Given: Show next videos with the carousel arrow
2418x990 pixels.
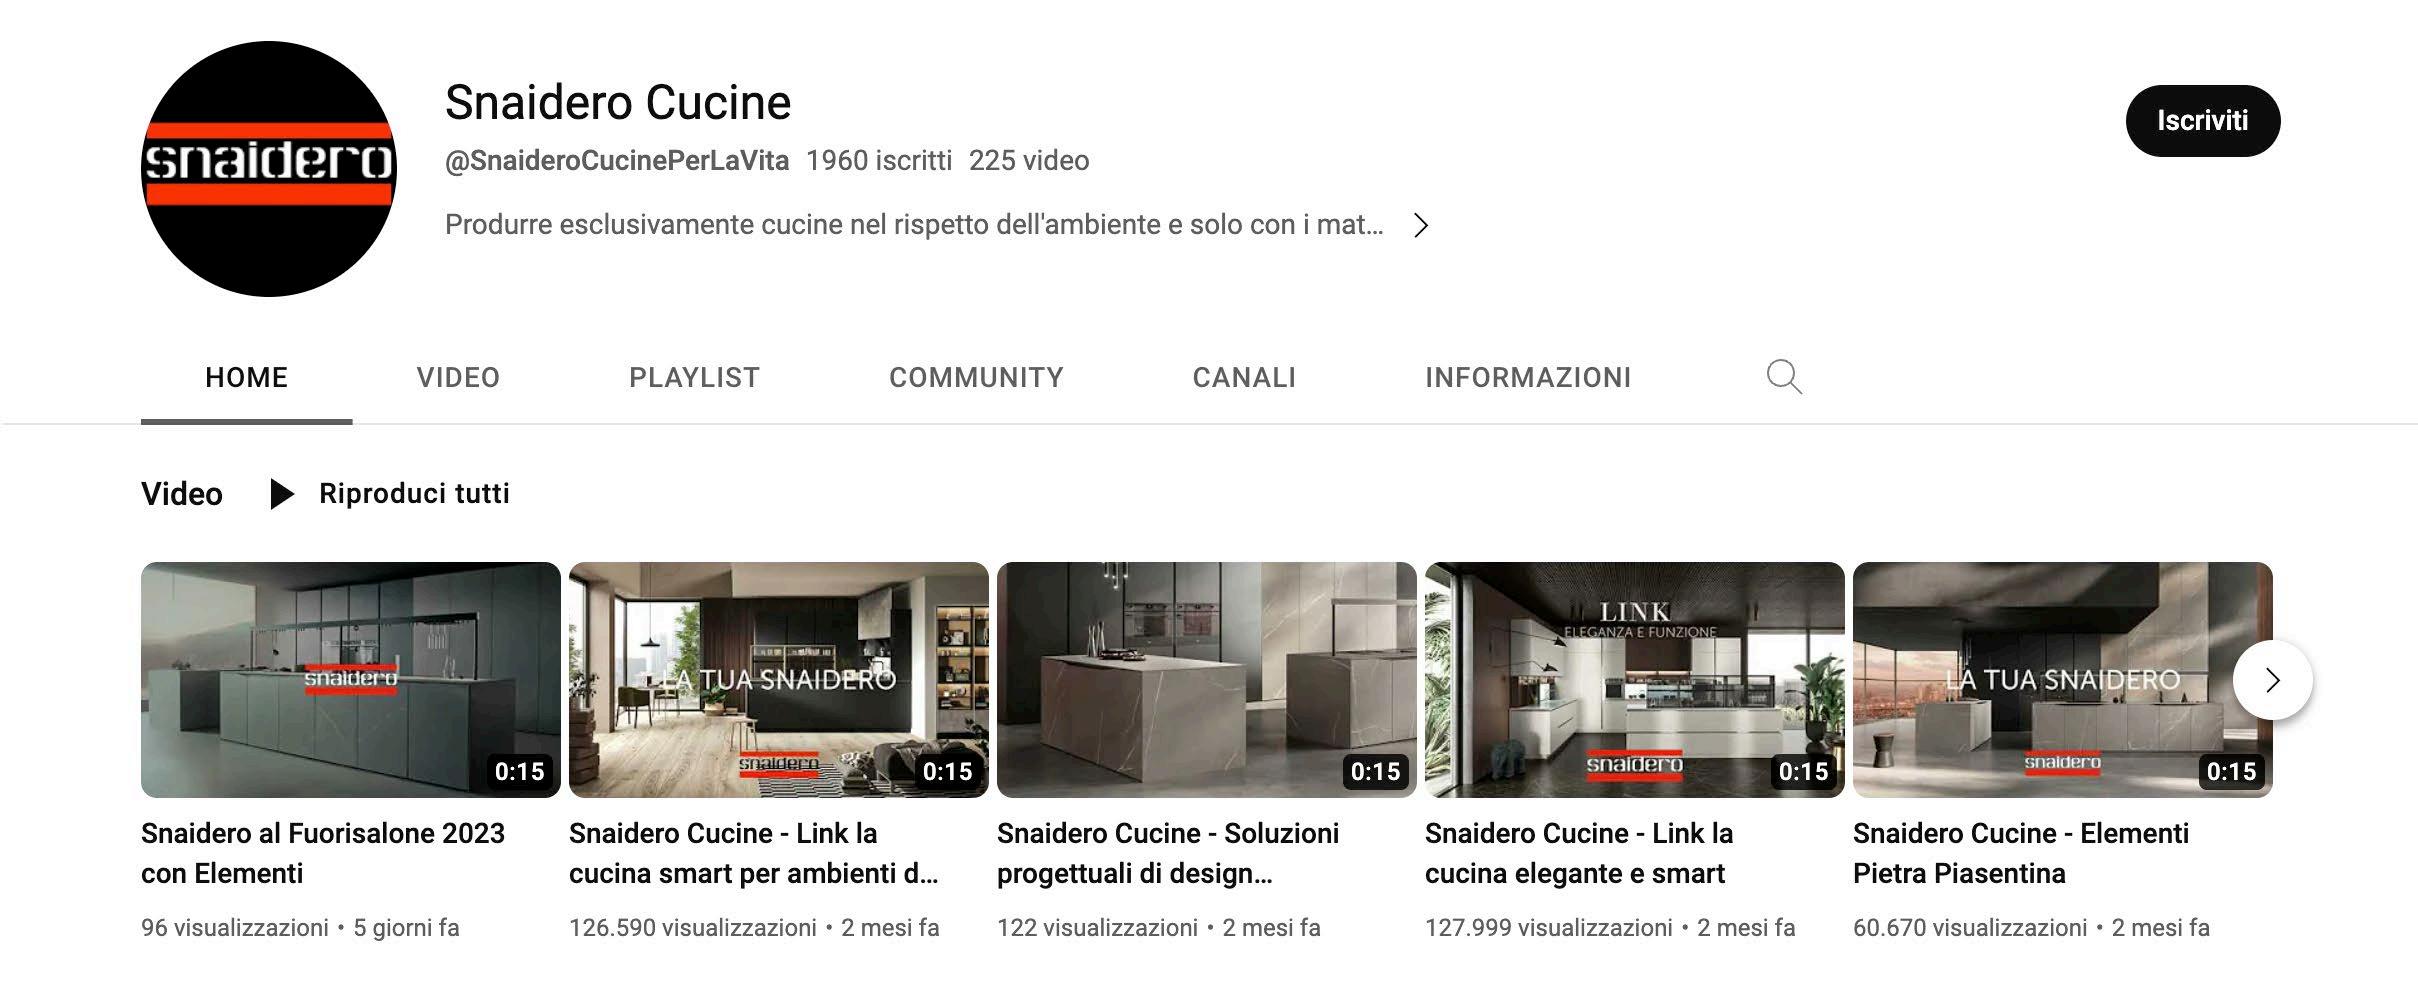Looking at the screenshot, I should point(2272,680).
